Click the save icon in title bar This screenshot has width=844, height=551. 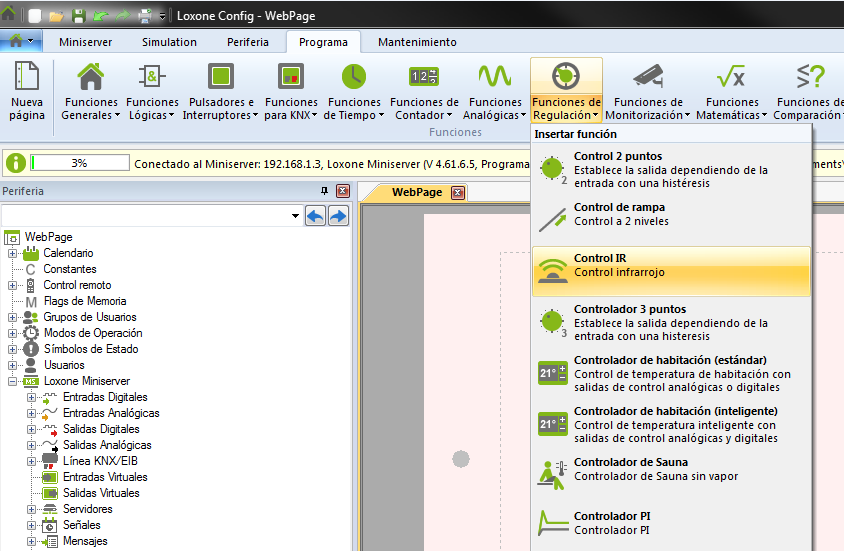coord(78,16)
